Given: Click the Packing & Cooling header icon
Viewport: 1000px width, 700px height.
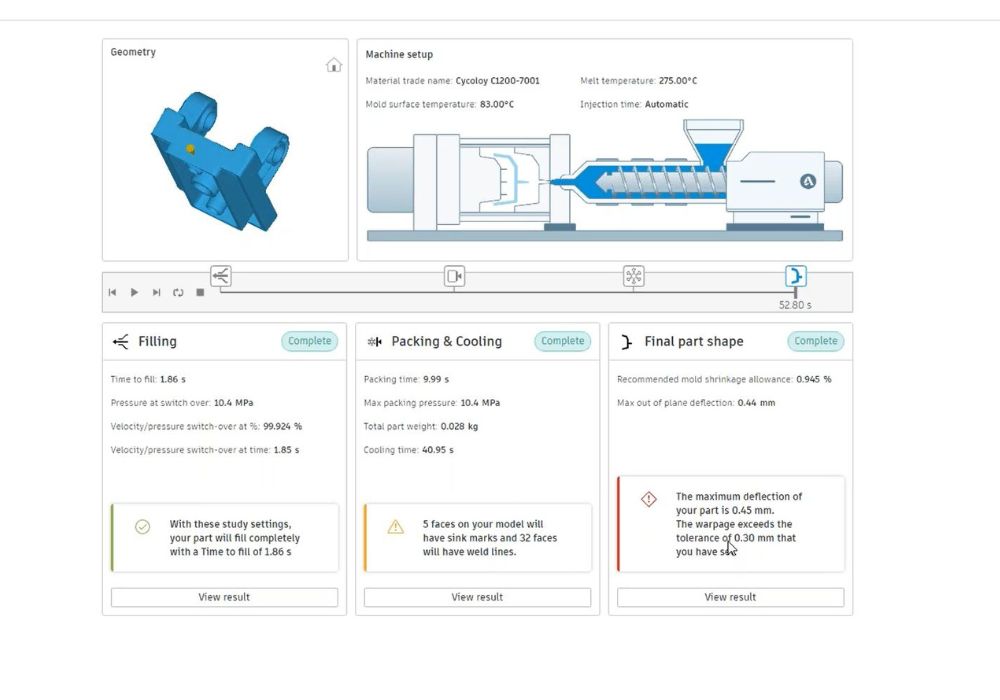Looking at the screenshot, I should [375, 342].
